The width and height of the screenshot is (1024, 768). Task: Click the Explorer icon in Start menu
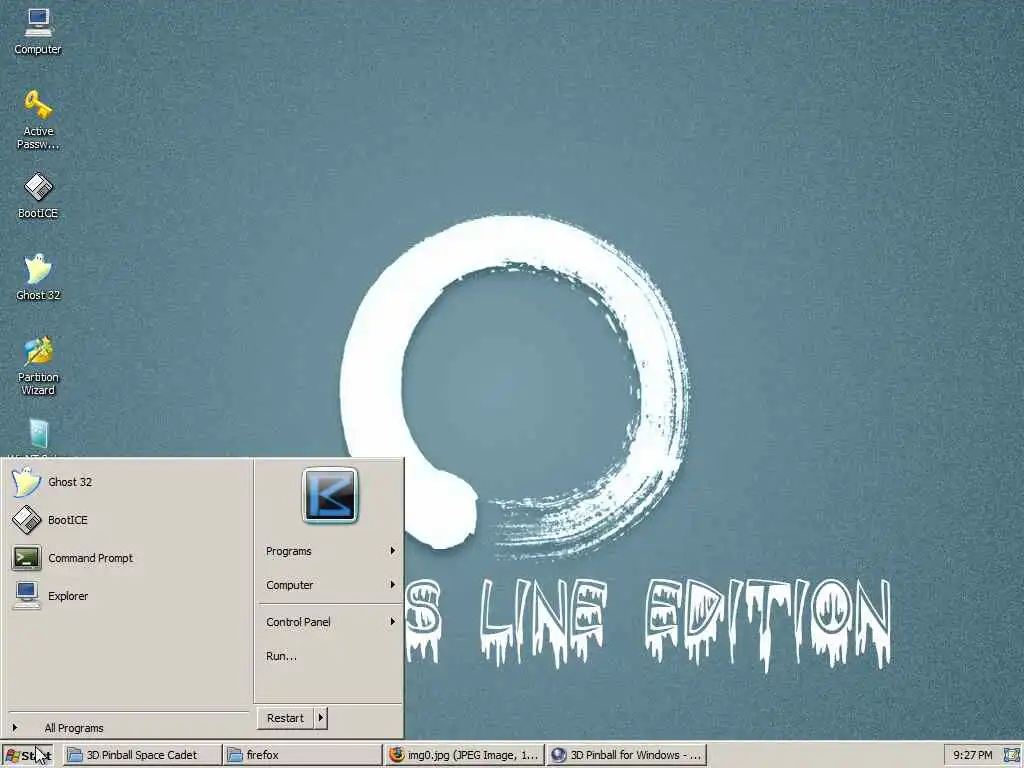(x=26, y=596)
